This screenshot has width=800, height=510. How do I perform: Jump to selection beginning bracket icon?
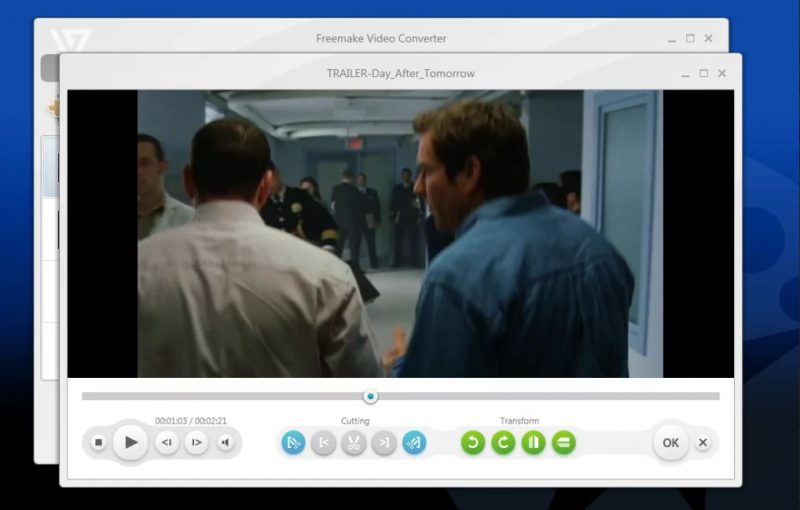(x=323, y=442)
